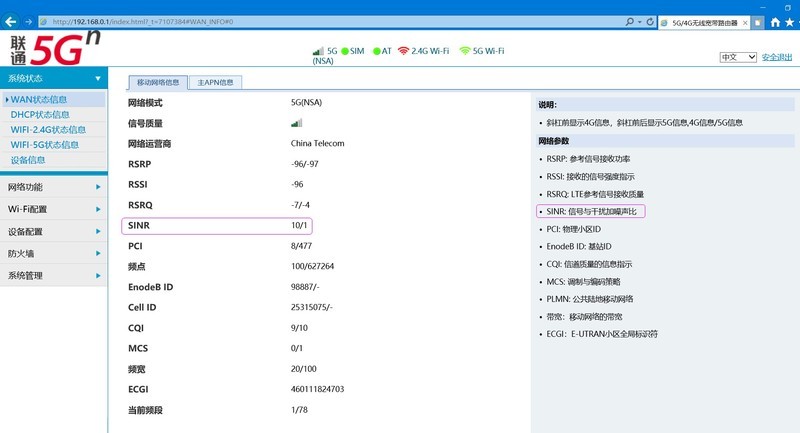Click the 网络模式 value 5G(NSA)

tap(306, 103)
